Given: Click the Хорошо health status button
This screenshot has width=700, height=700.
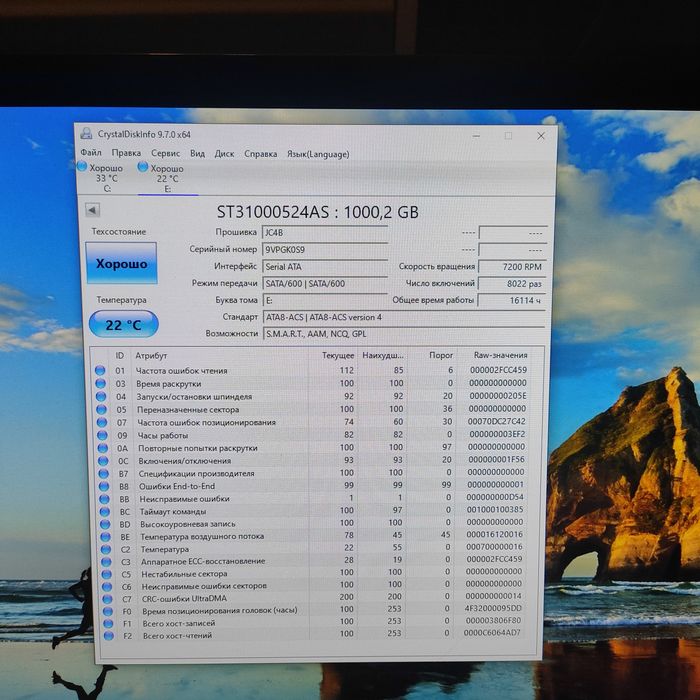Looking at the screenshot, I should (121, 263).
